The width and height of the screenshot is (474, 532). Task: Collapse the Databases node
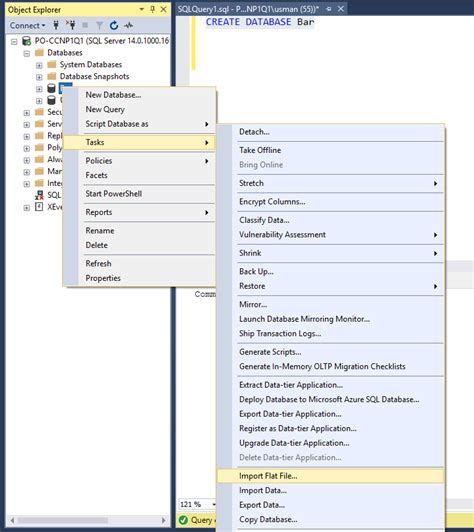(x=27, y=54)
